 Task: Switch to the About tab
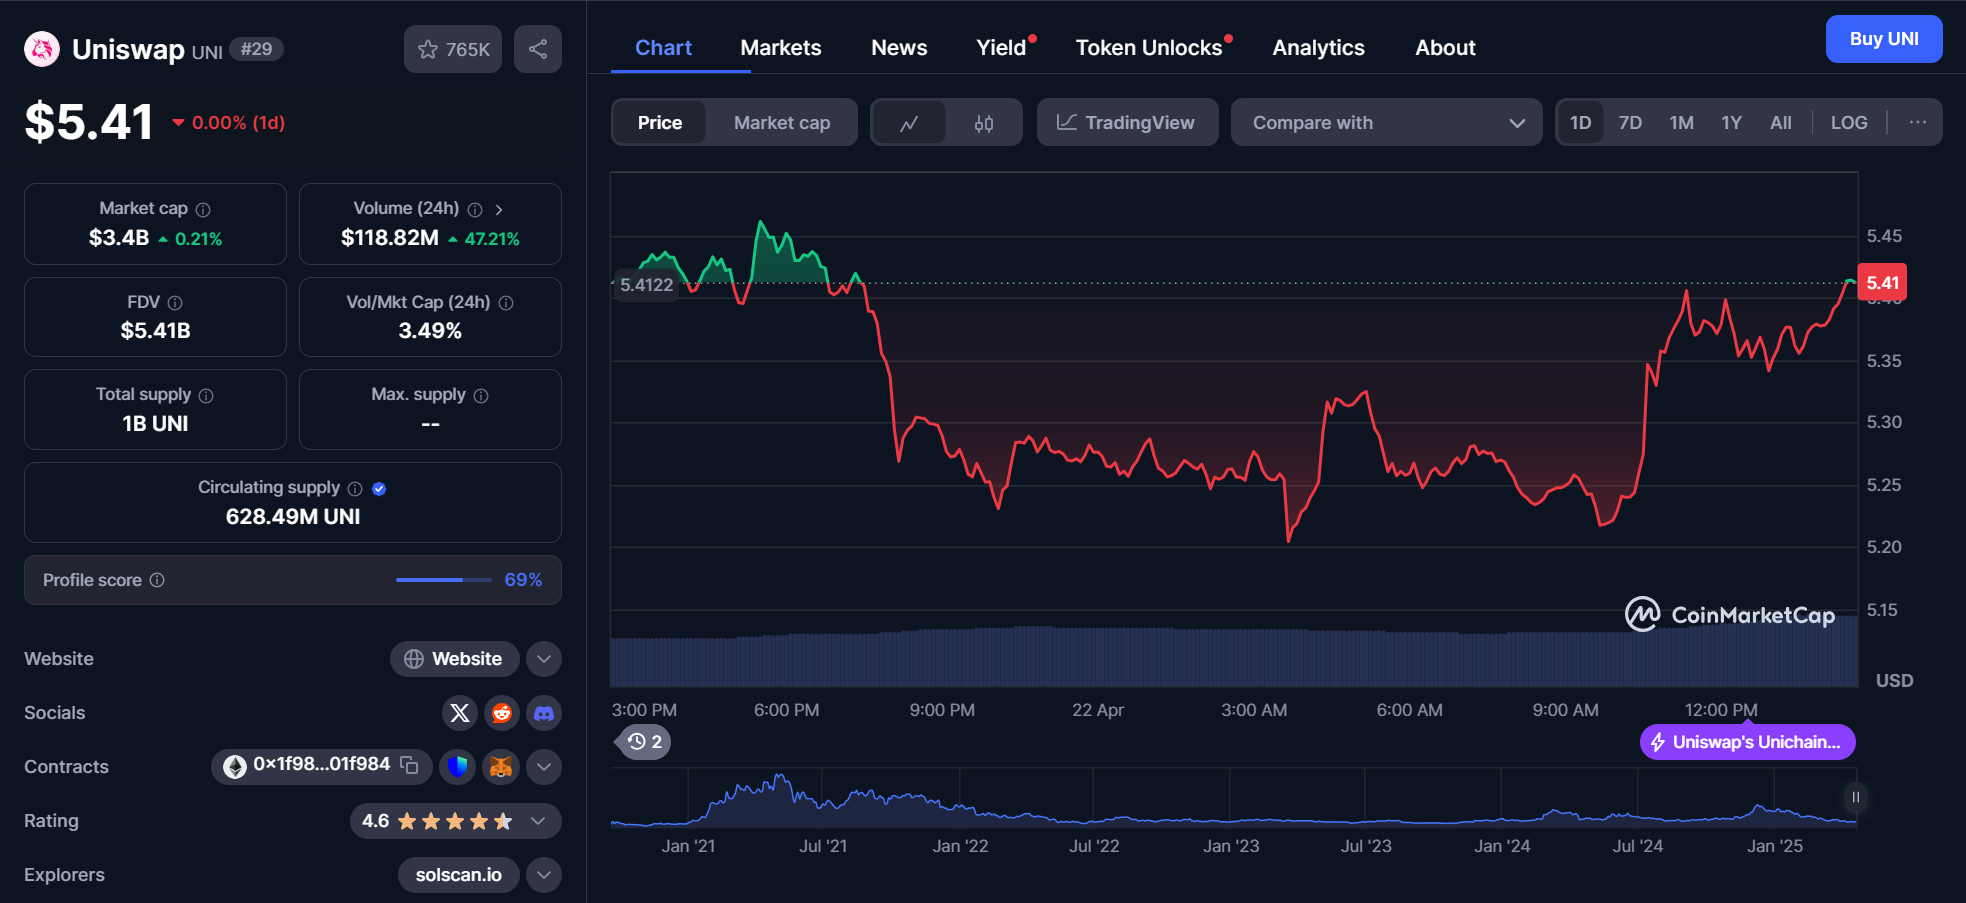click(1445, 48)
